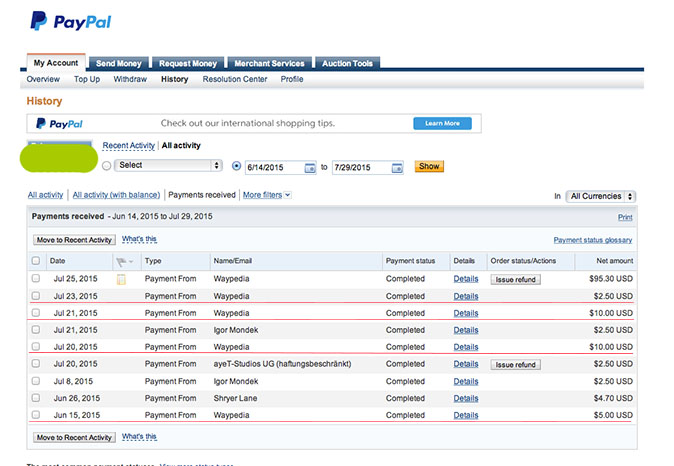
Task: Select the date range radio button
Action: pos(236,166)
